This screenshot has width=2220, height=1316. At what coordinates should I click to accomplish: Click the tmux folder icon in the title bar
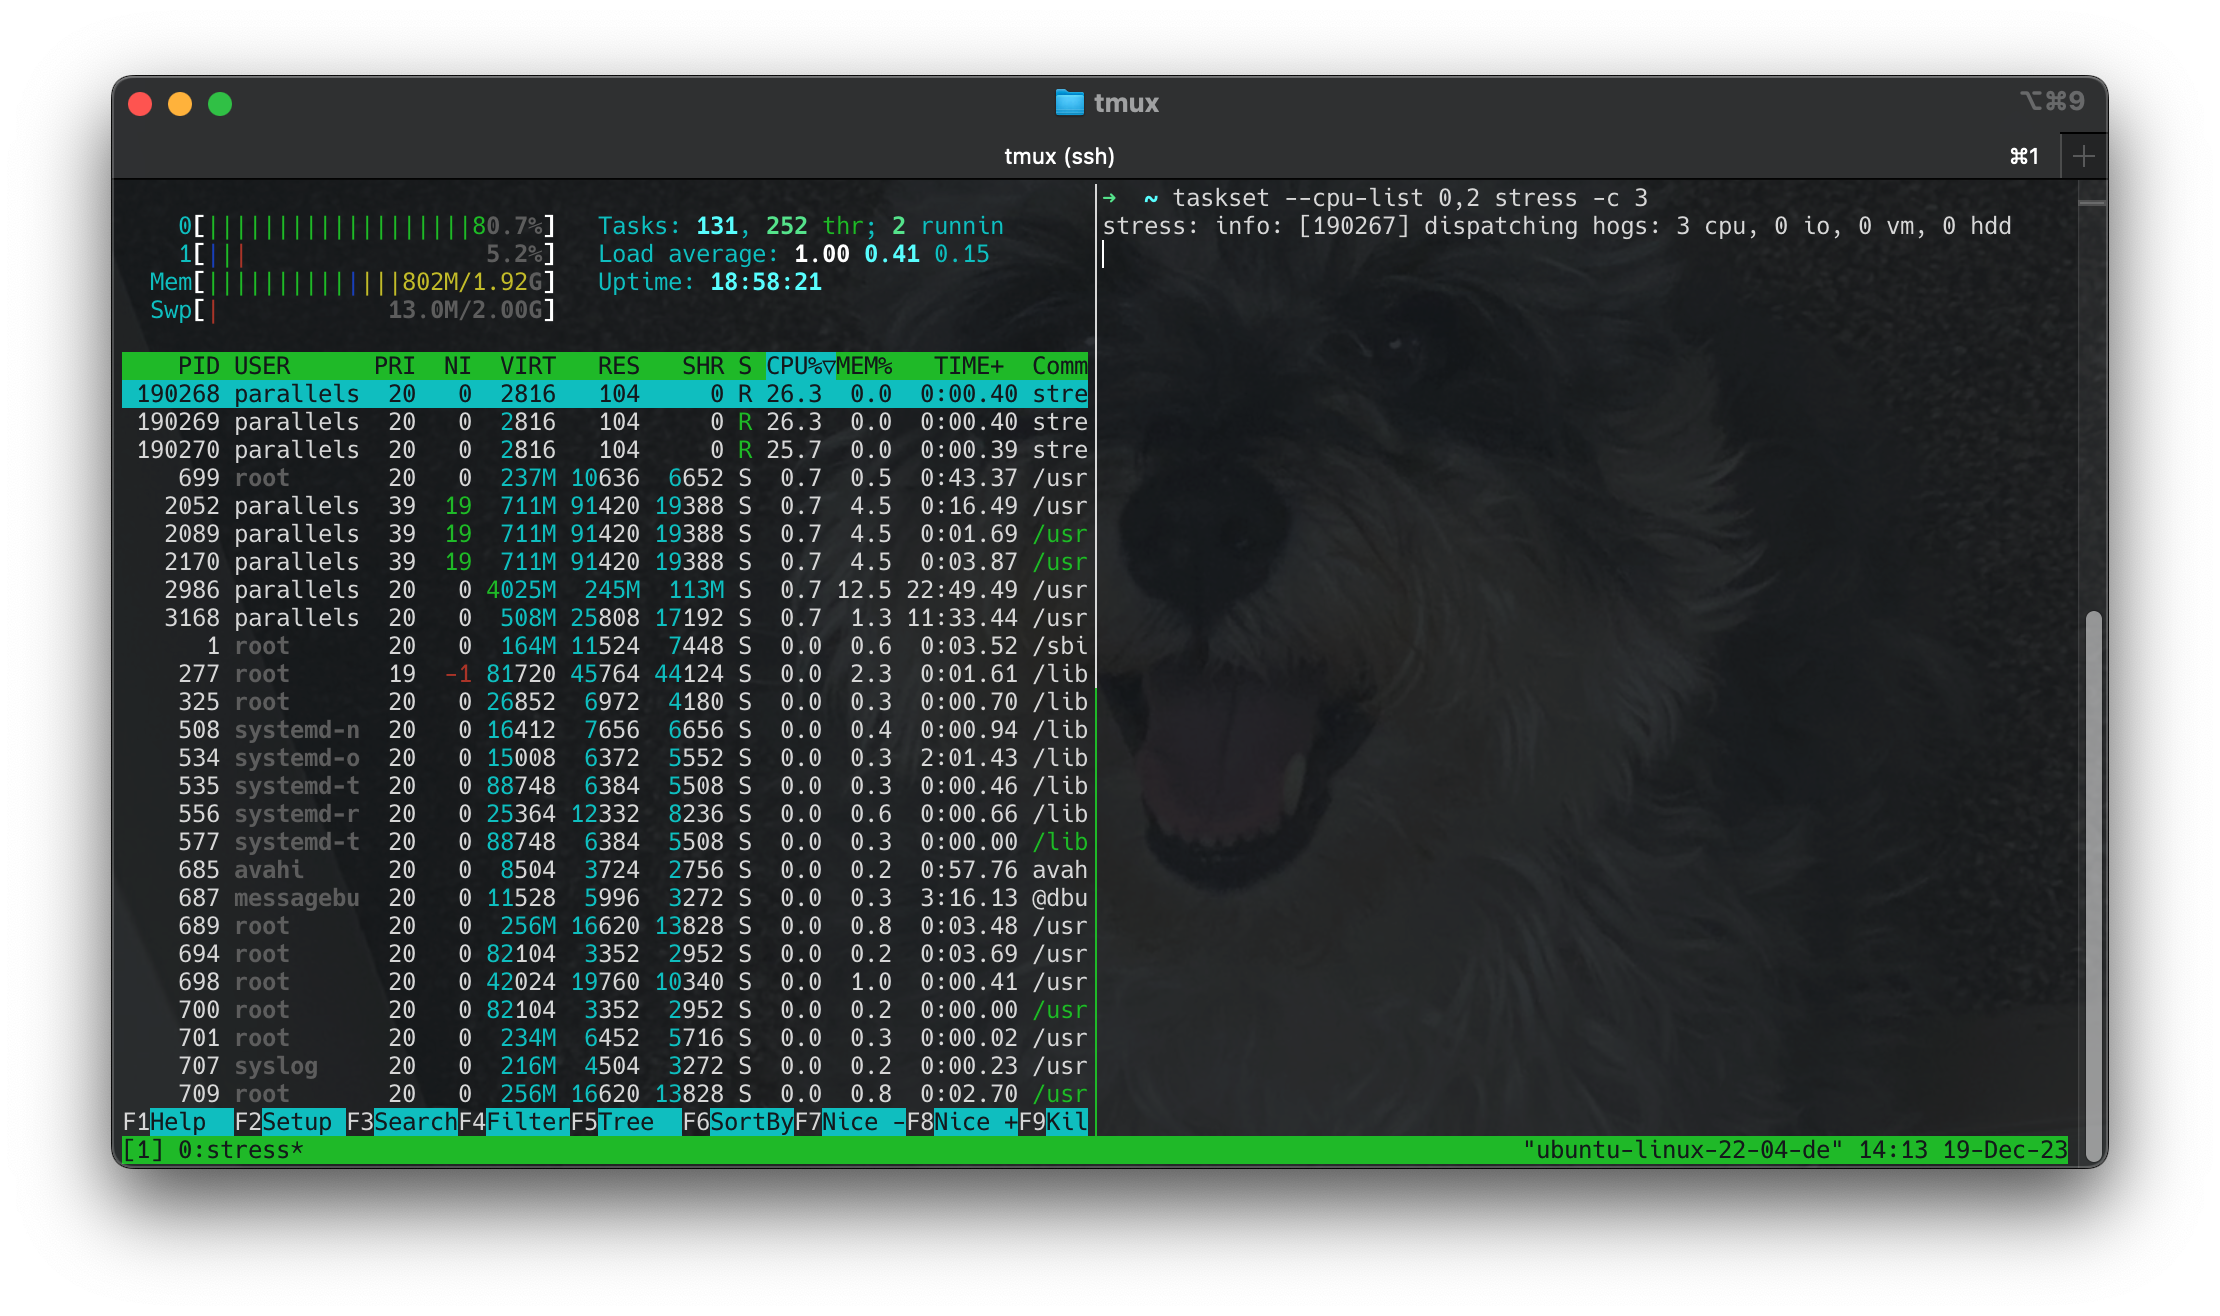1069,102
